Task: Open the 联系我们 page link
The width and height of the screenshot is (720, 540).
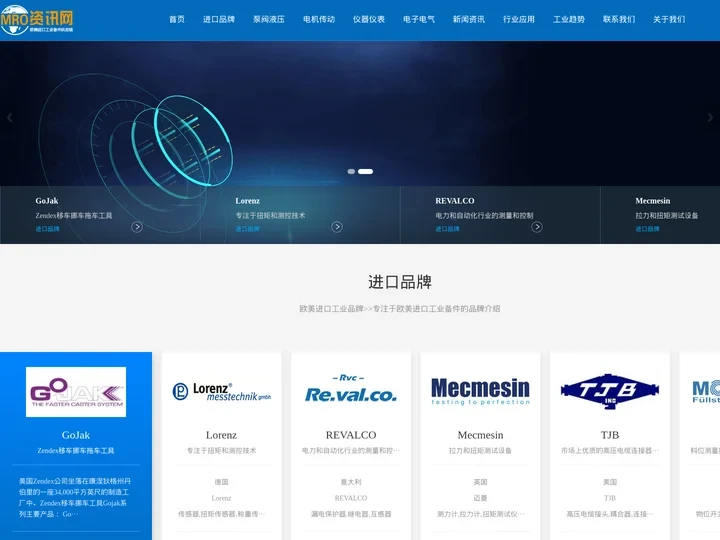Action: point(619,19)
